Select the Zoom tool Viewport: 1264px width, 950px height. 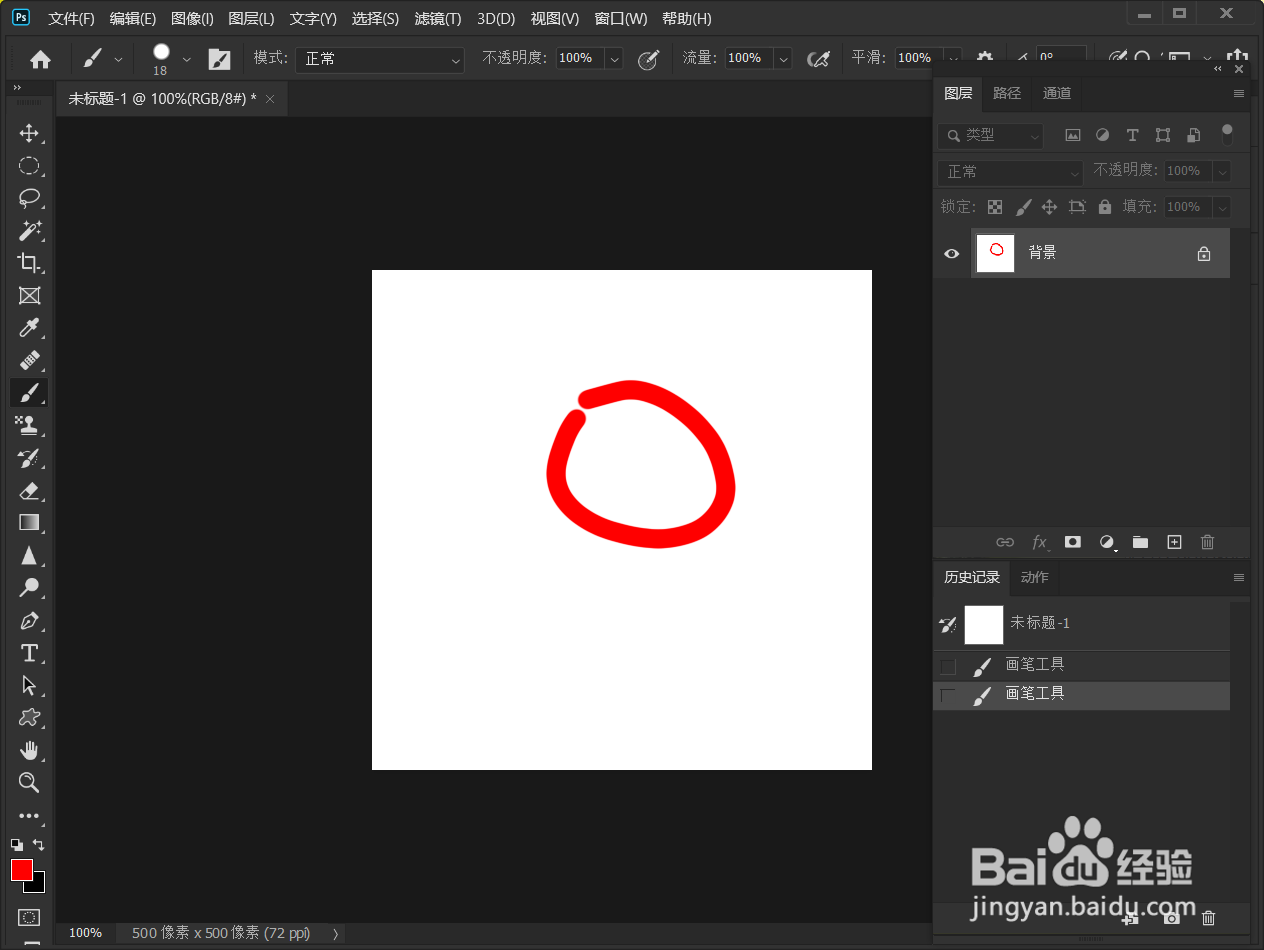[x=29, y=782]
